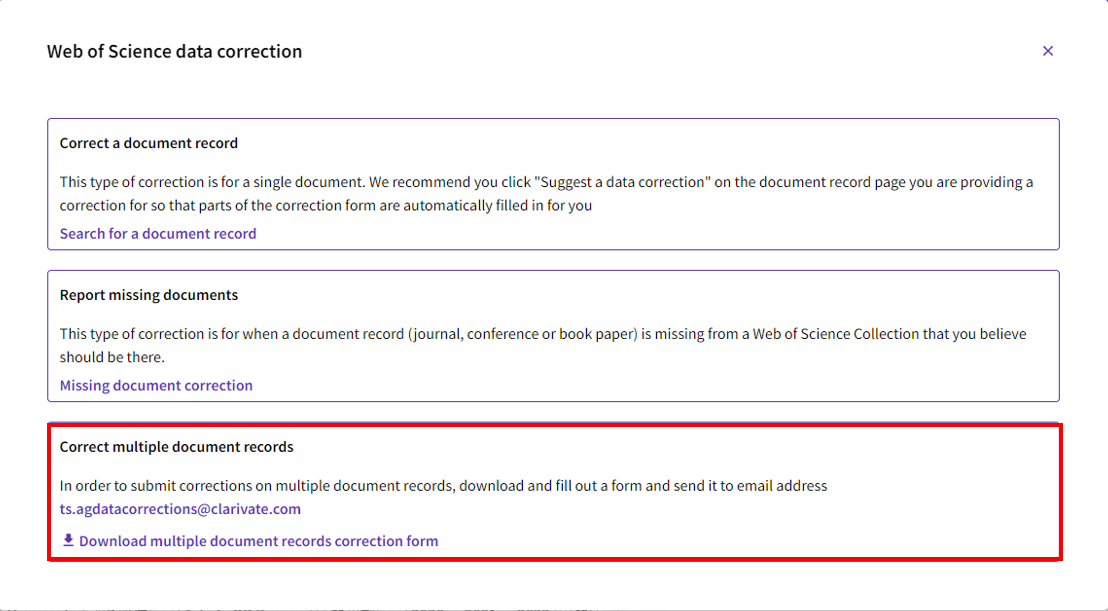Click the Web of Science data correction title
Viewport: 1108px width, 611px height.
174,51
